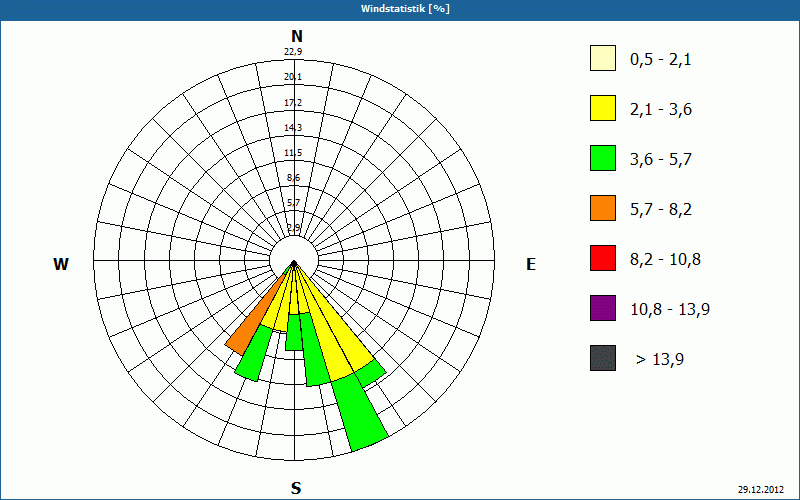Click the '2,1 - 3,6' legend label
The height and width of the screenshot is (500, 800).
(661, 110)
